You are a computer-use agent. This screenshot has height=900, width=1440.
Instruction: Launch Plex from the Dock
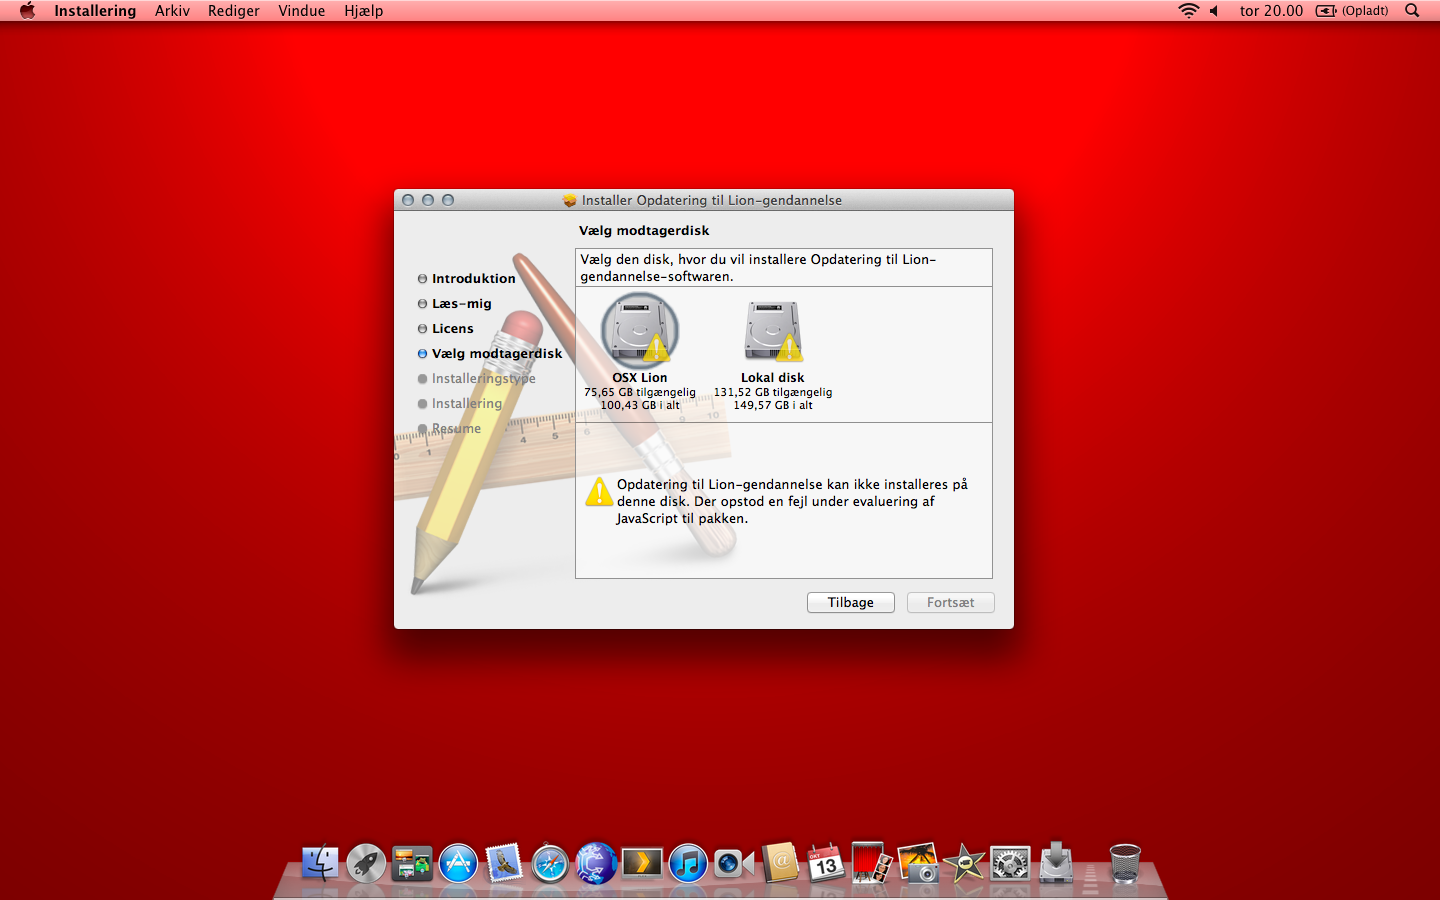click(642, 863)
